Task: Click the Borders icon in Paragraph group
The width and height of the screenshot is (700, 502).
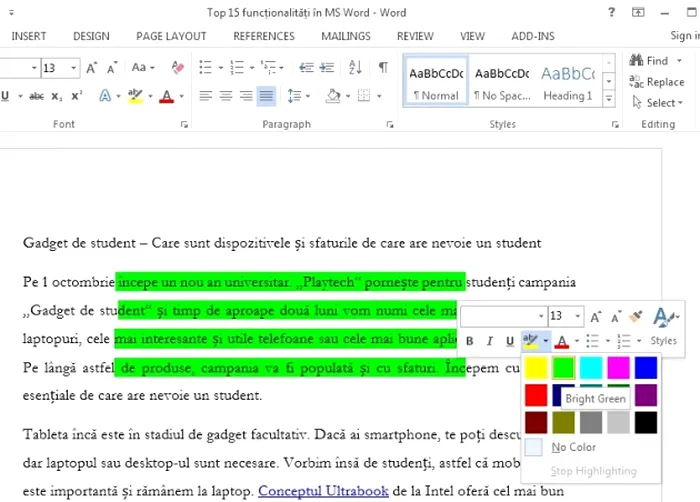Action: pyautogui.click(x=364, y=96)
